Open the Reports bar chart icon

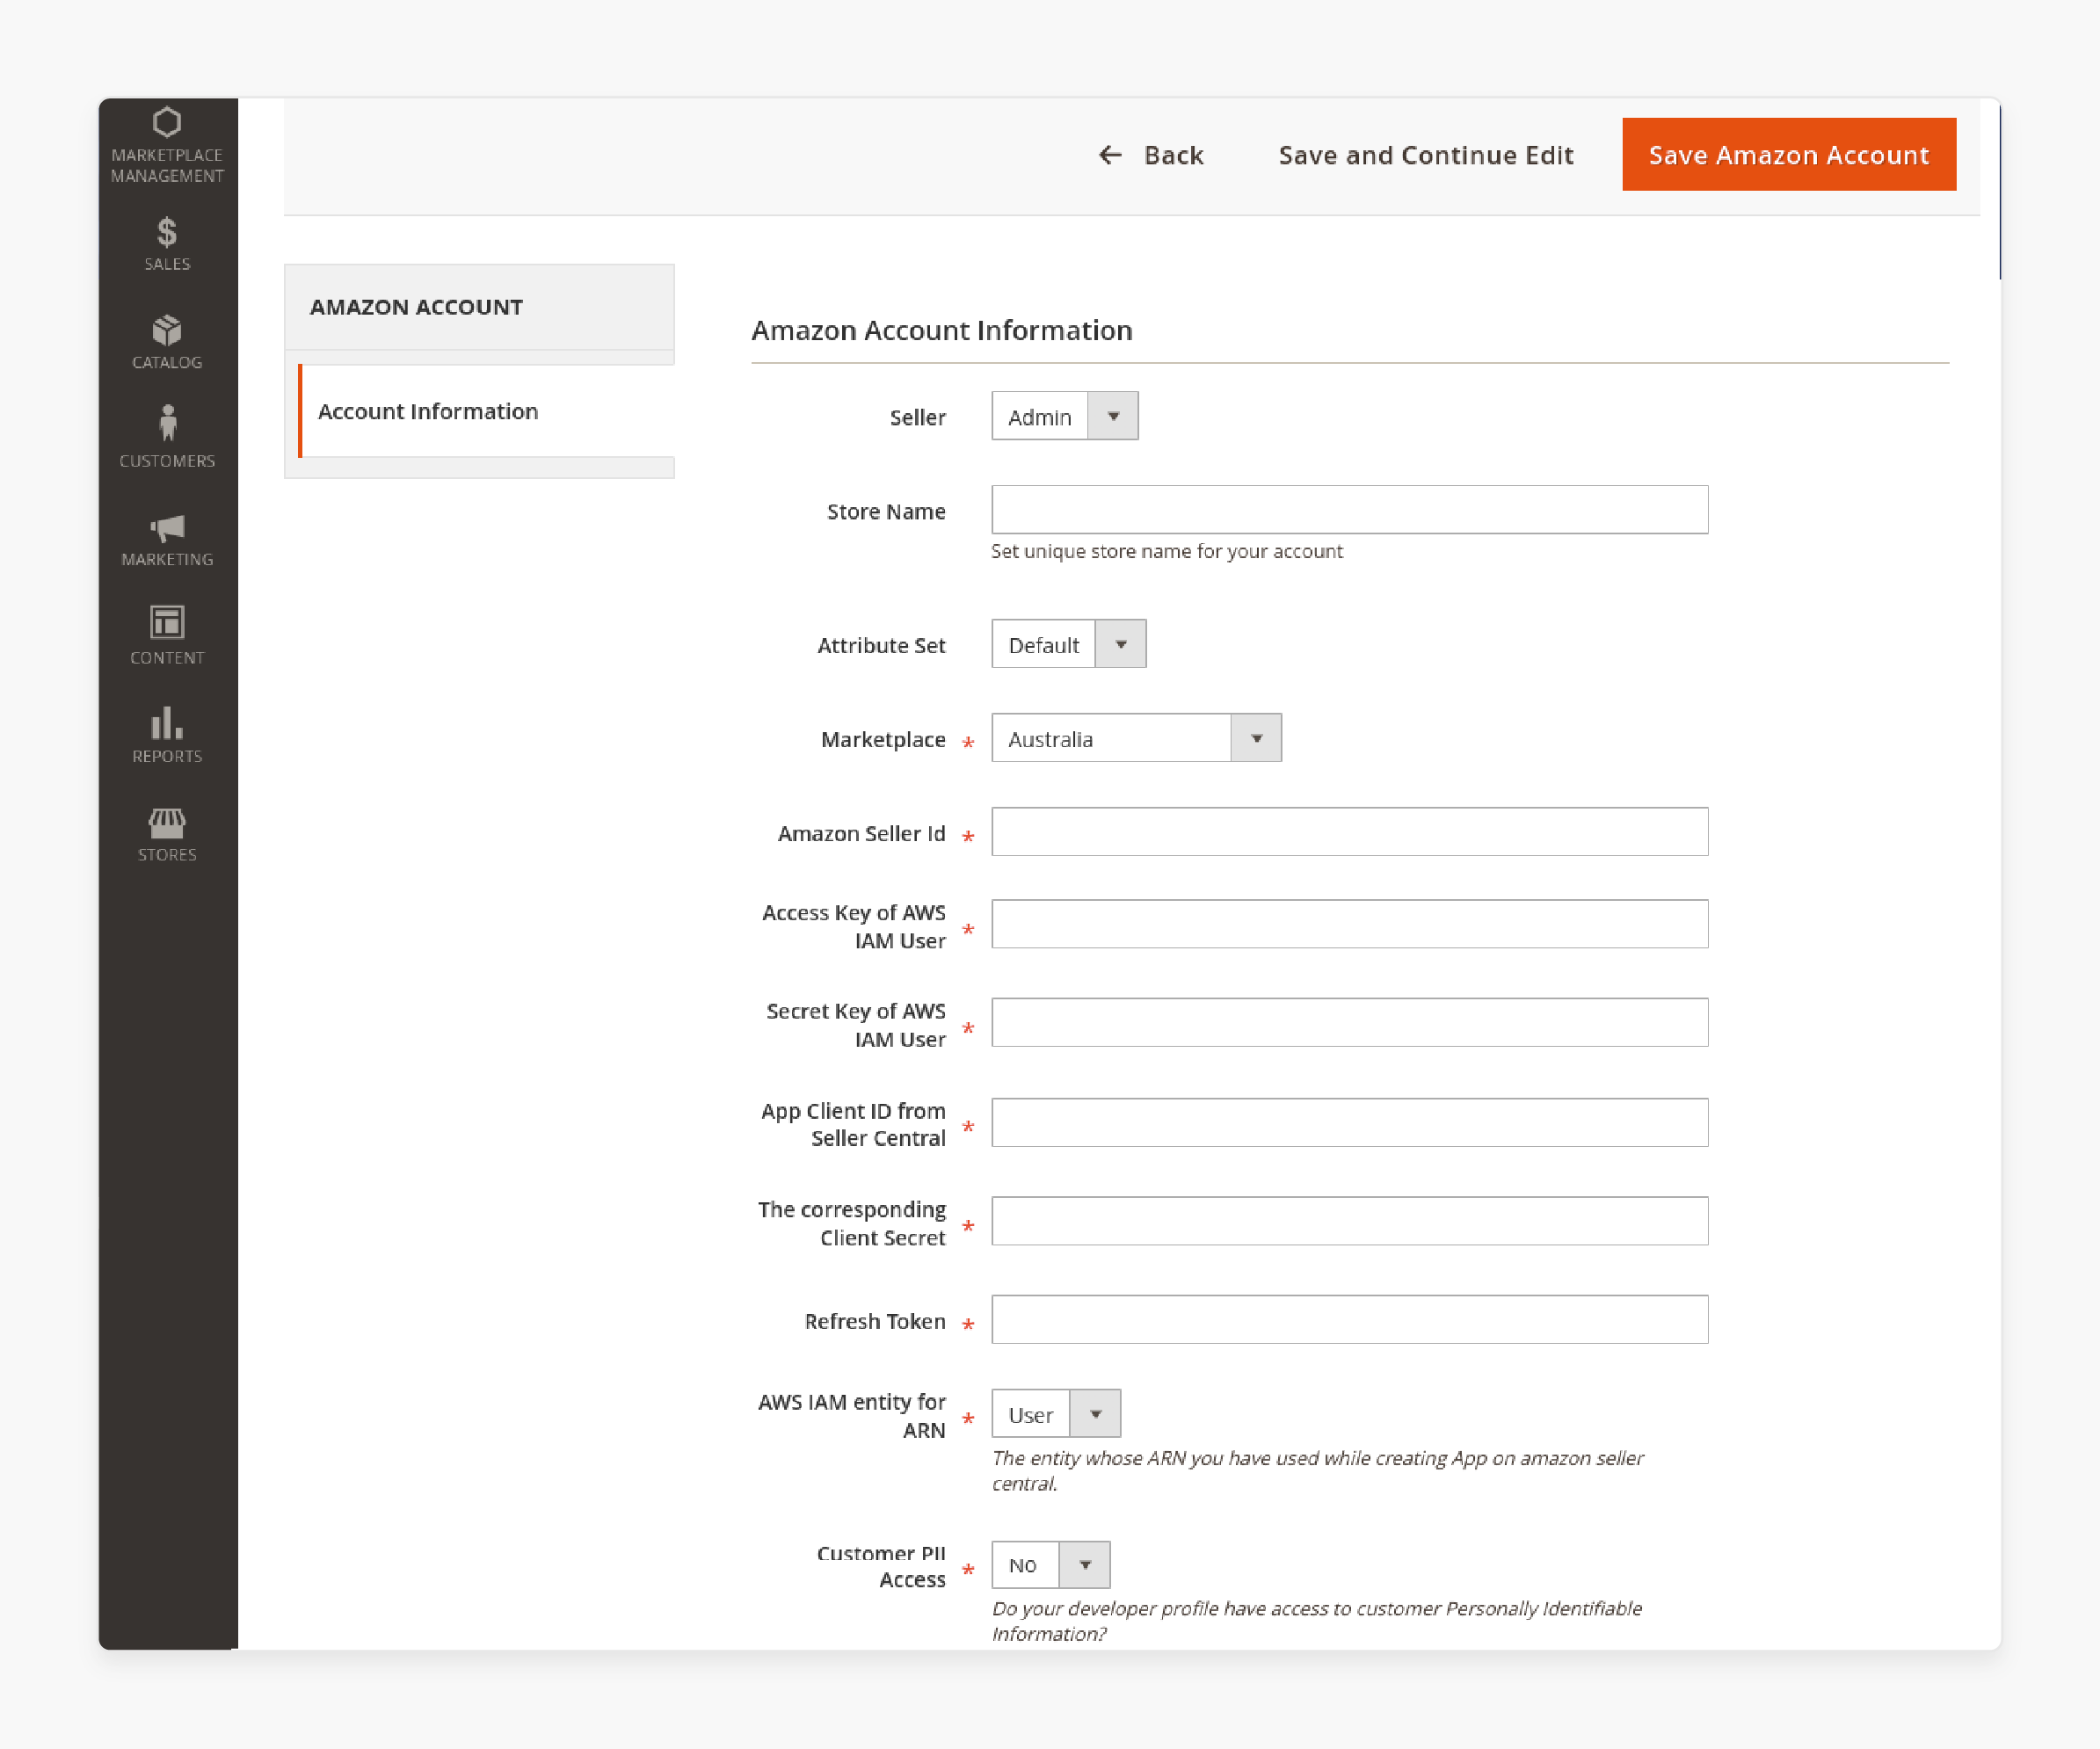pyautogui.click(x=167, y=722)
